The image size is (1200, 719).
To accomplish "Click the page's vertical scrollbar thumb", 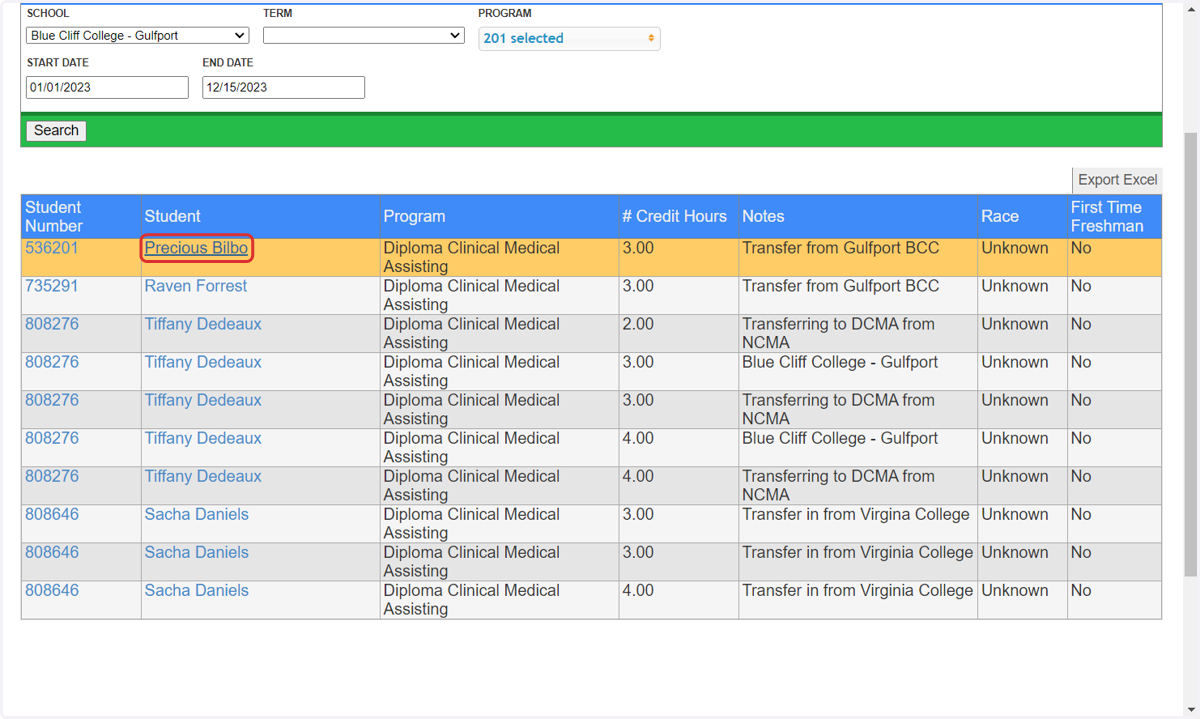I will coord(1191,353).
